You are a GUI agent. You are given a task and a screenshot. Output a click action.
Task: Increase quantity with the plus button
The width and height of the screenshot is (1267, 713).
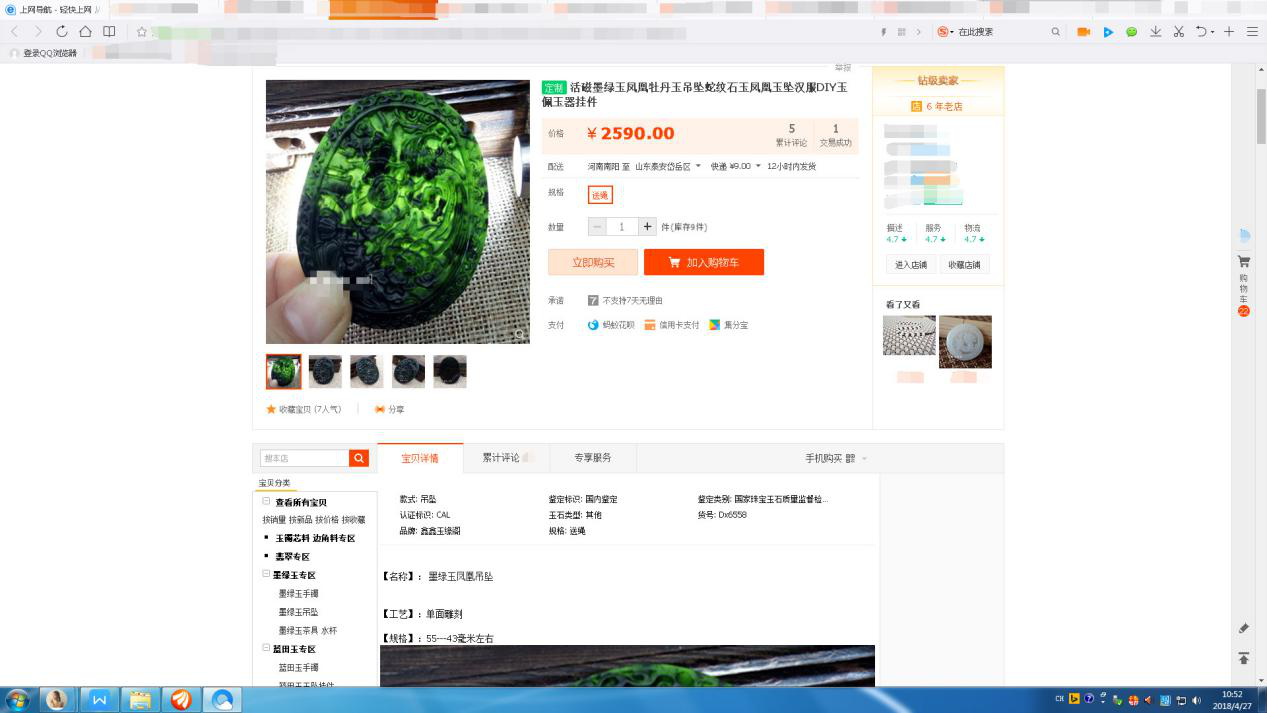pos(647,227)
